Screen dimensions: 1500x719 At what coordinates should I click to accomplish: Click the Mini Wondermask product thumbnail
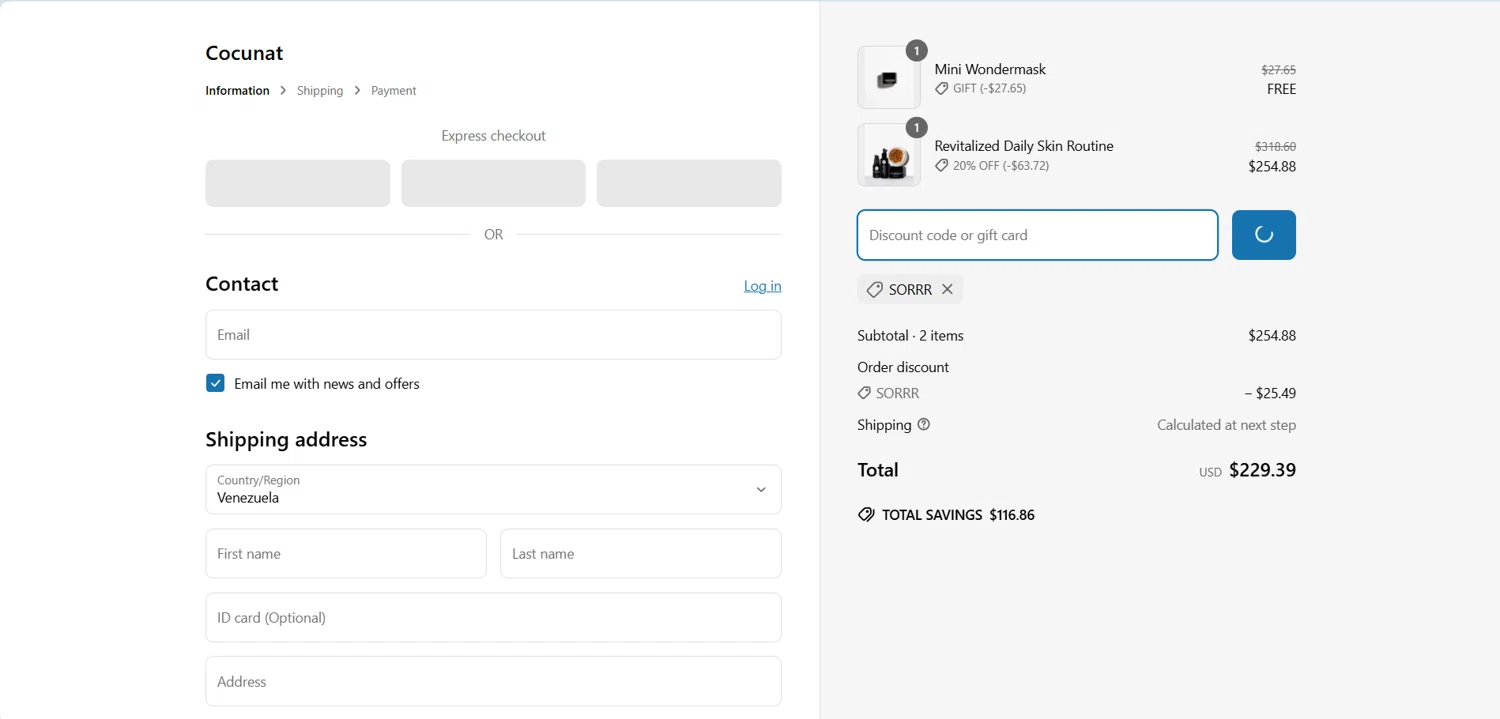click(888, 78)
